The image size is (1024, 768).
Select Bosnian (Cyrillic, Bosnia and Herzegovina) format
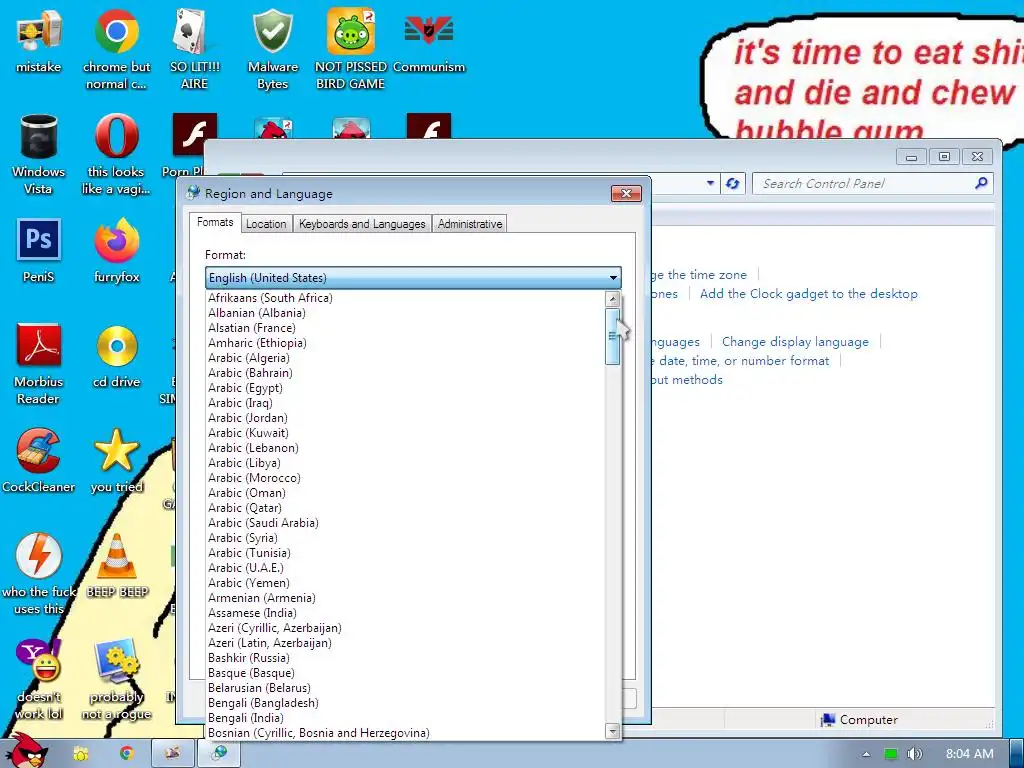click(x=406, y=733)
